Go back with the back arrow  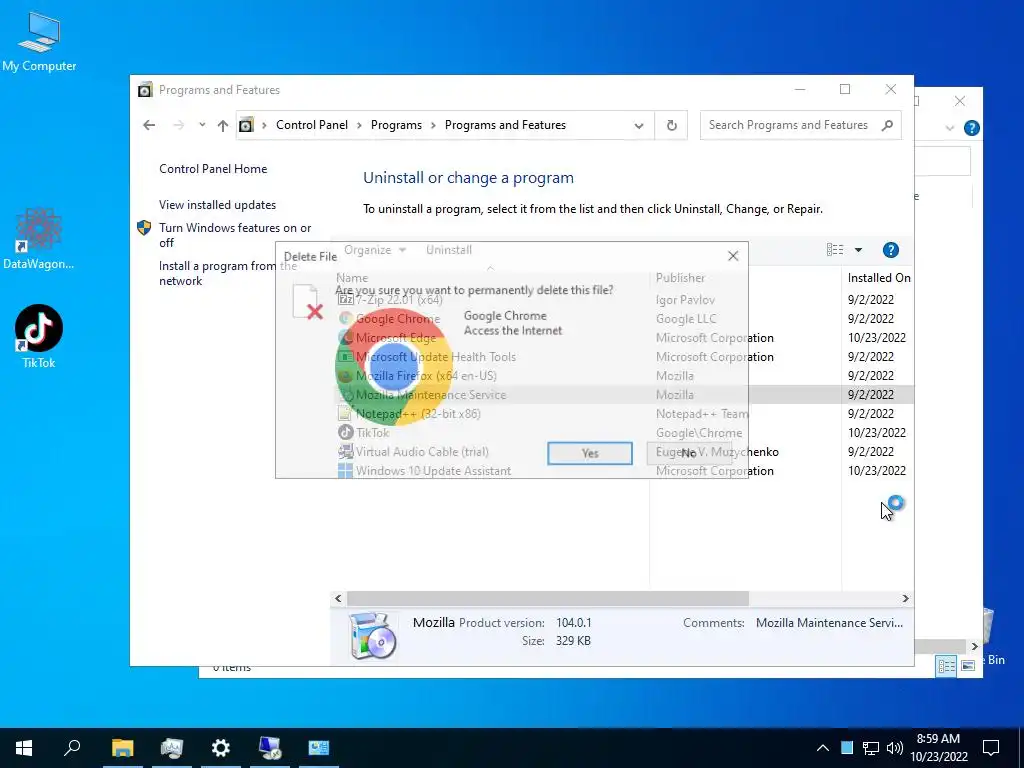pyautogui.click(x=150, y=125)
